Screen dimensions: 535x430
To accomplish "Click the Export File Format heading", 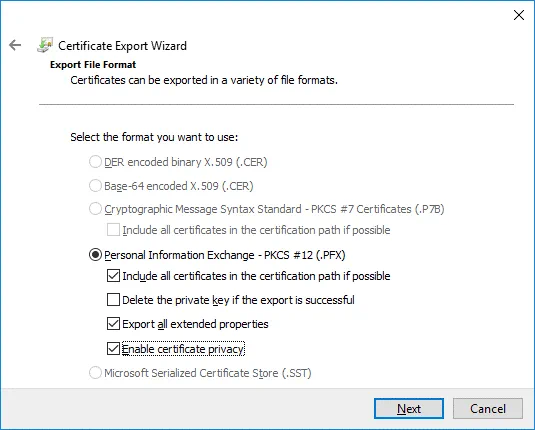I will (93, 64).
